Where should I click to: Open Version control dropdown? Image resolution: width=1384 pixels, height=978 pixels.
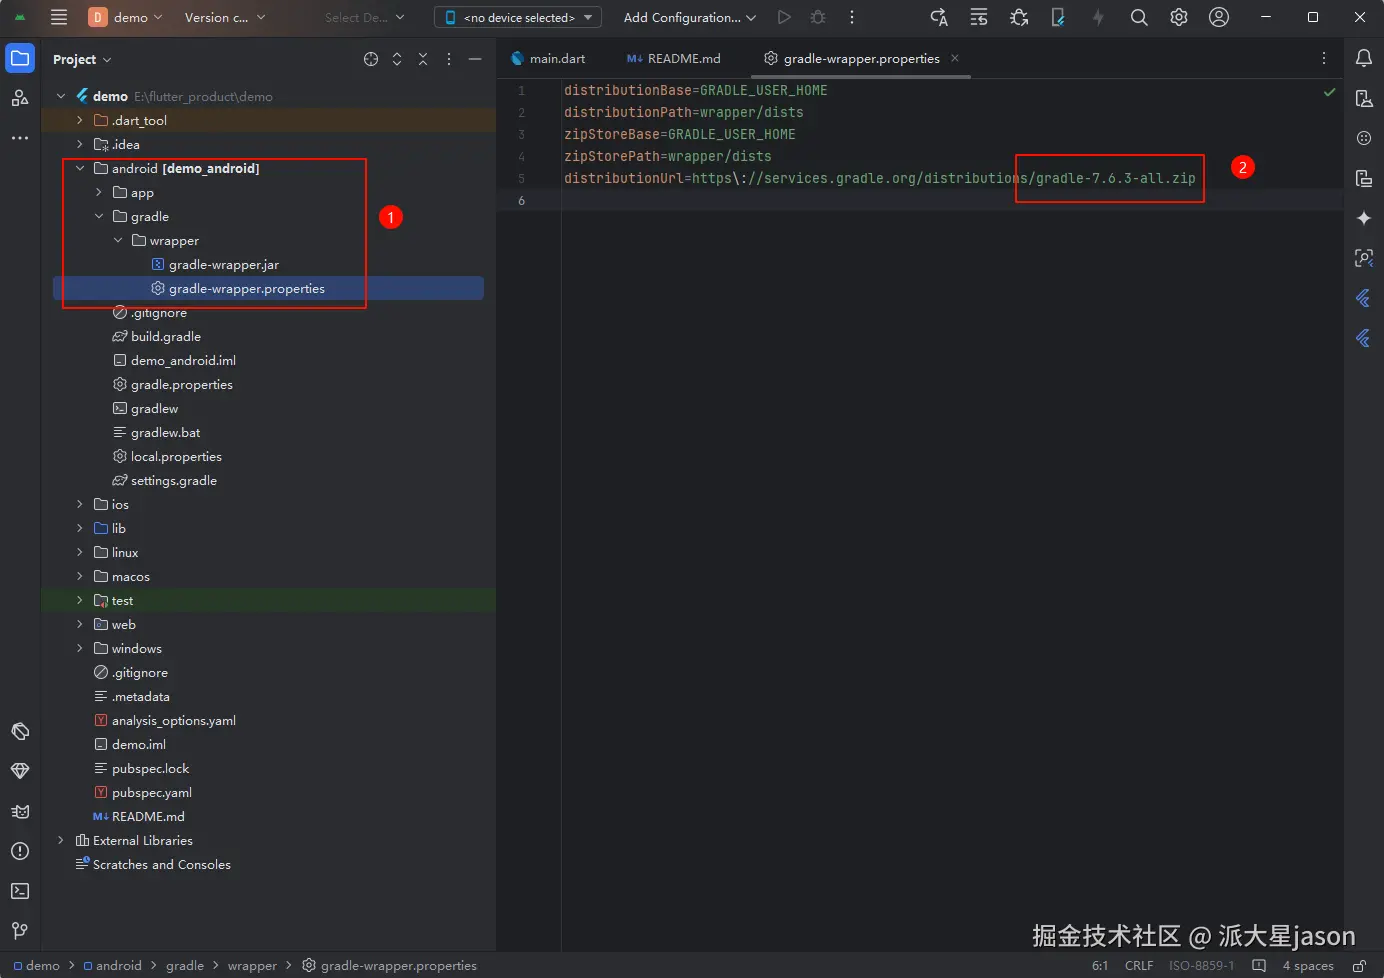[225, 17]
